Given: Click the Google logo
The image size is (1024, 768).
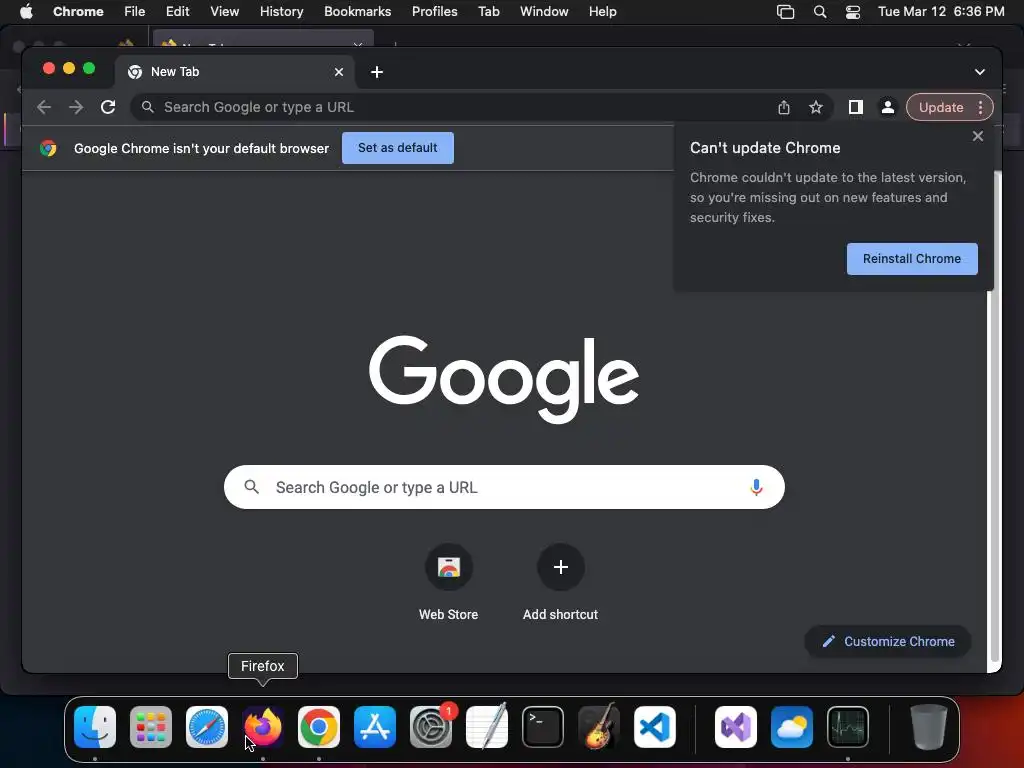Looking at the screenshot, I should coord(504,379).
